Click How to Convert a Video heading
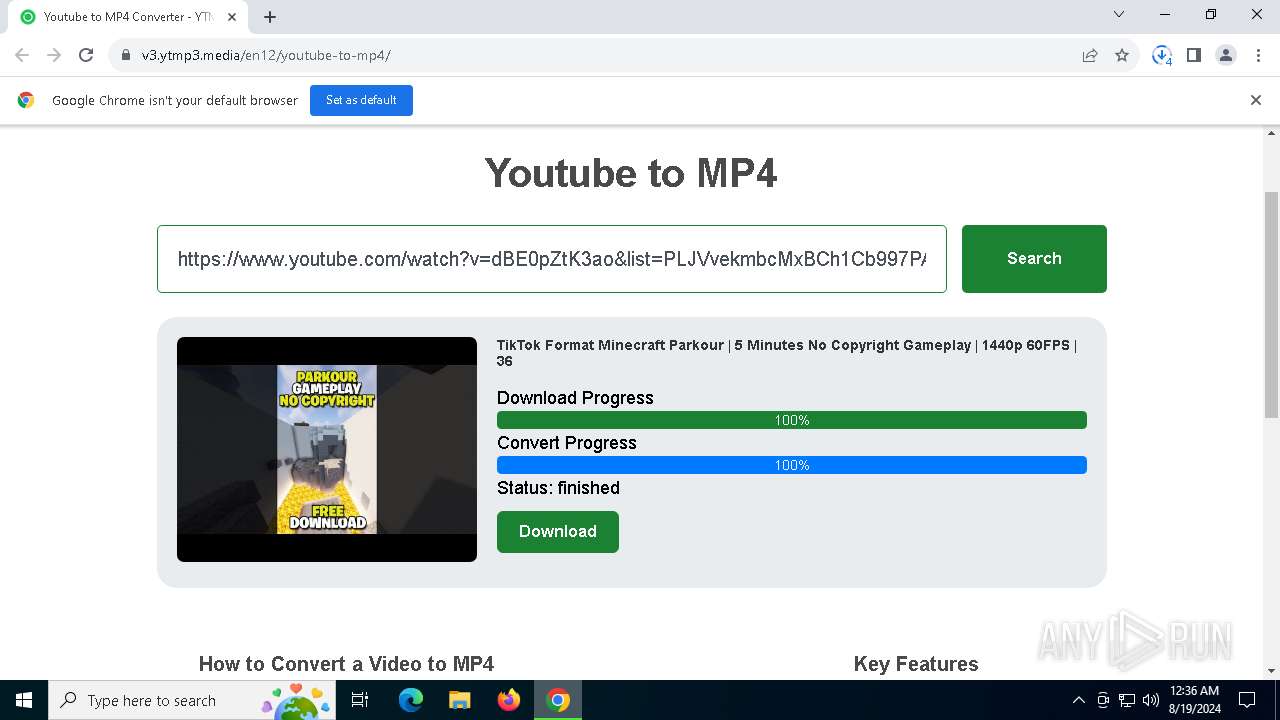The image size is (1280, 720). coord(346,664)
